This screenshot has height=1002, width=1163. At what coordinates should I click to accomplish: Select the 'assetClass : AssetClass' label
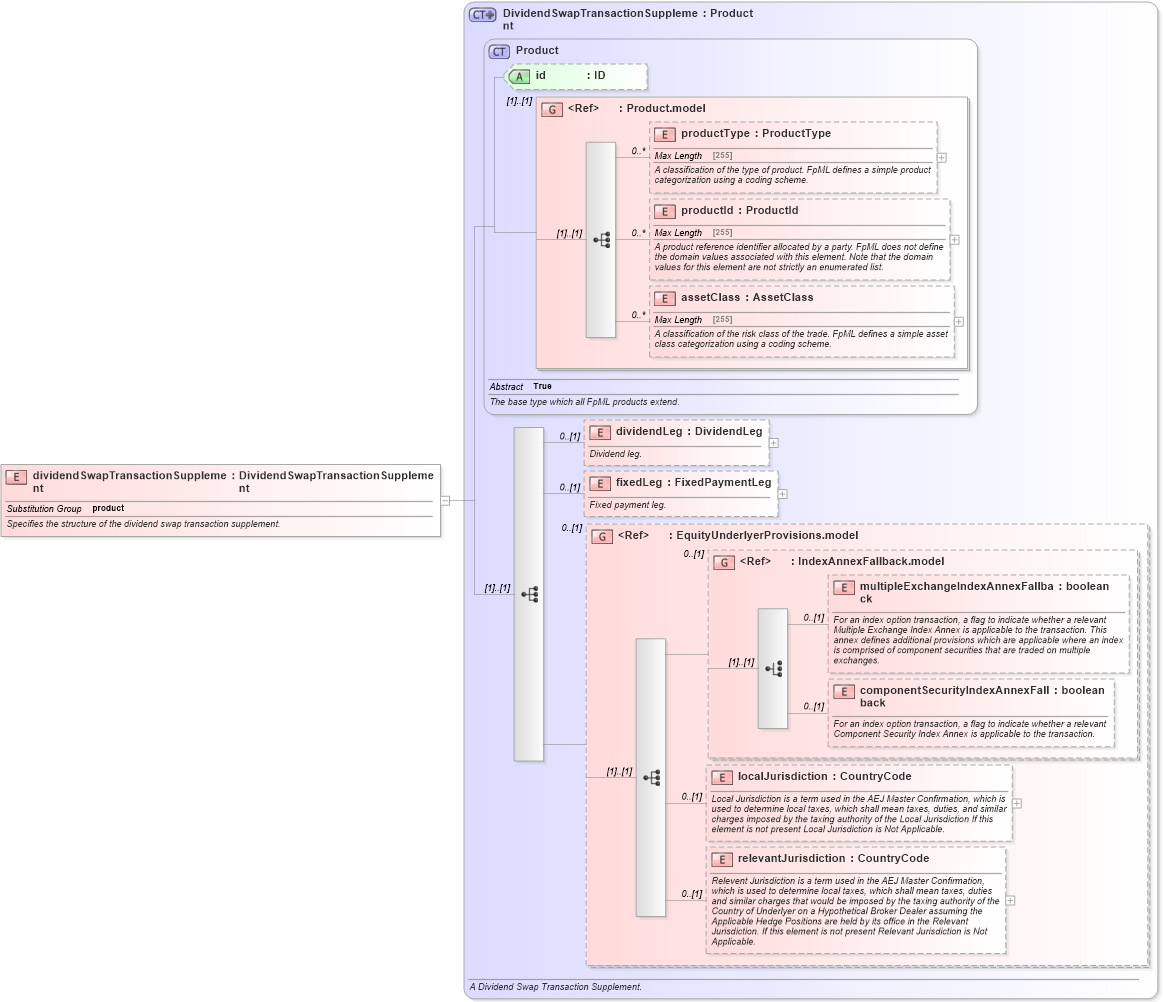(747, 297)
